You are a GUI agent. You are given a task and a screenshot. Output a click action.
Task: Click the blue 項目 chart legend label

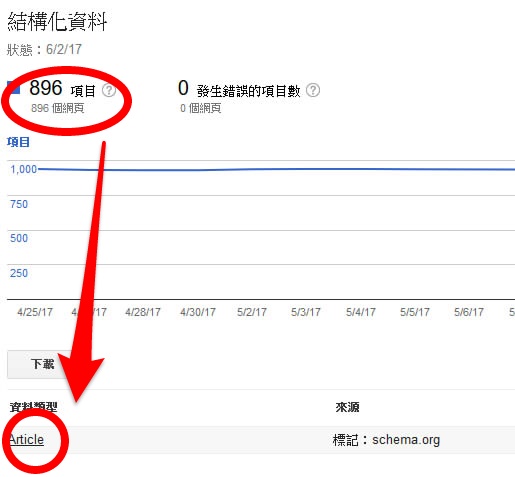click(x=18, y=142)
